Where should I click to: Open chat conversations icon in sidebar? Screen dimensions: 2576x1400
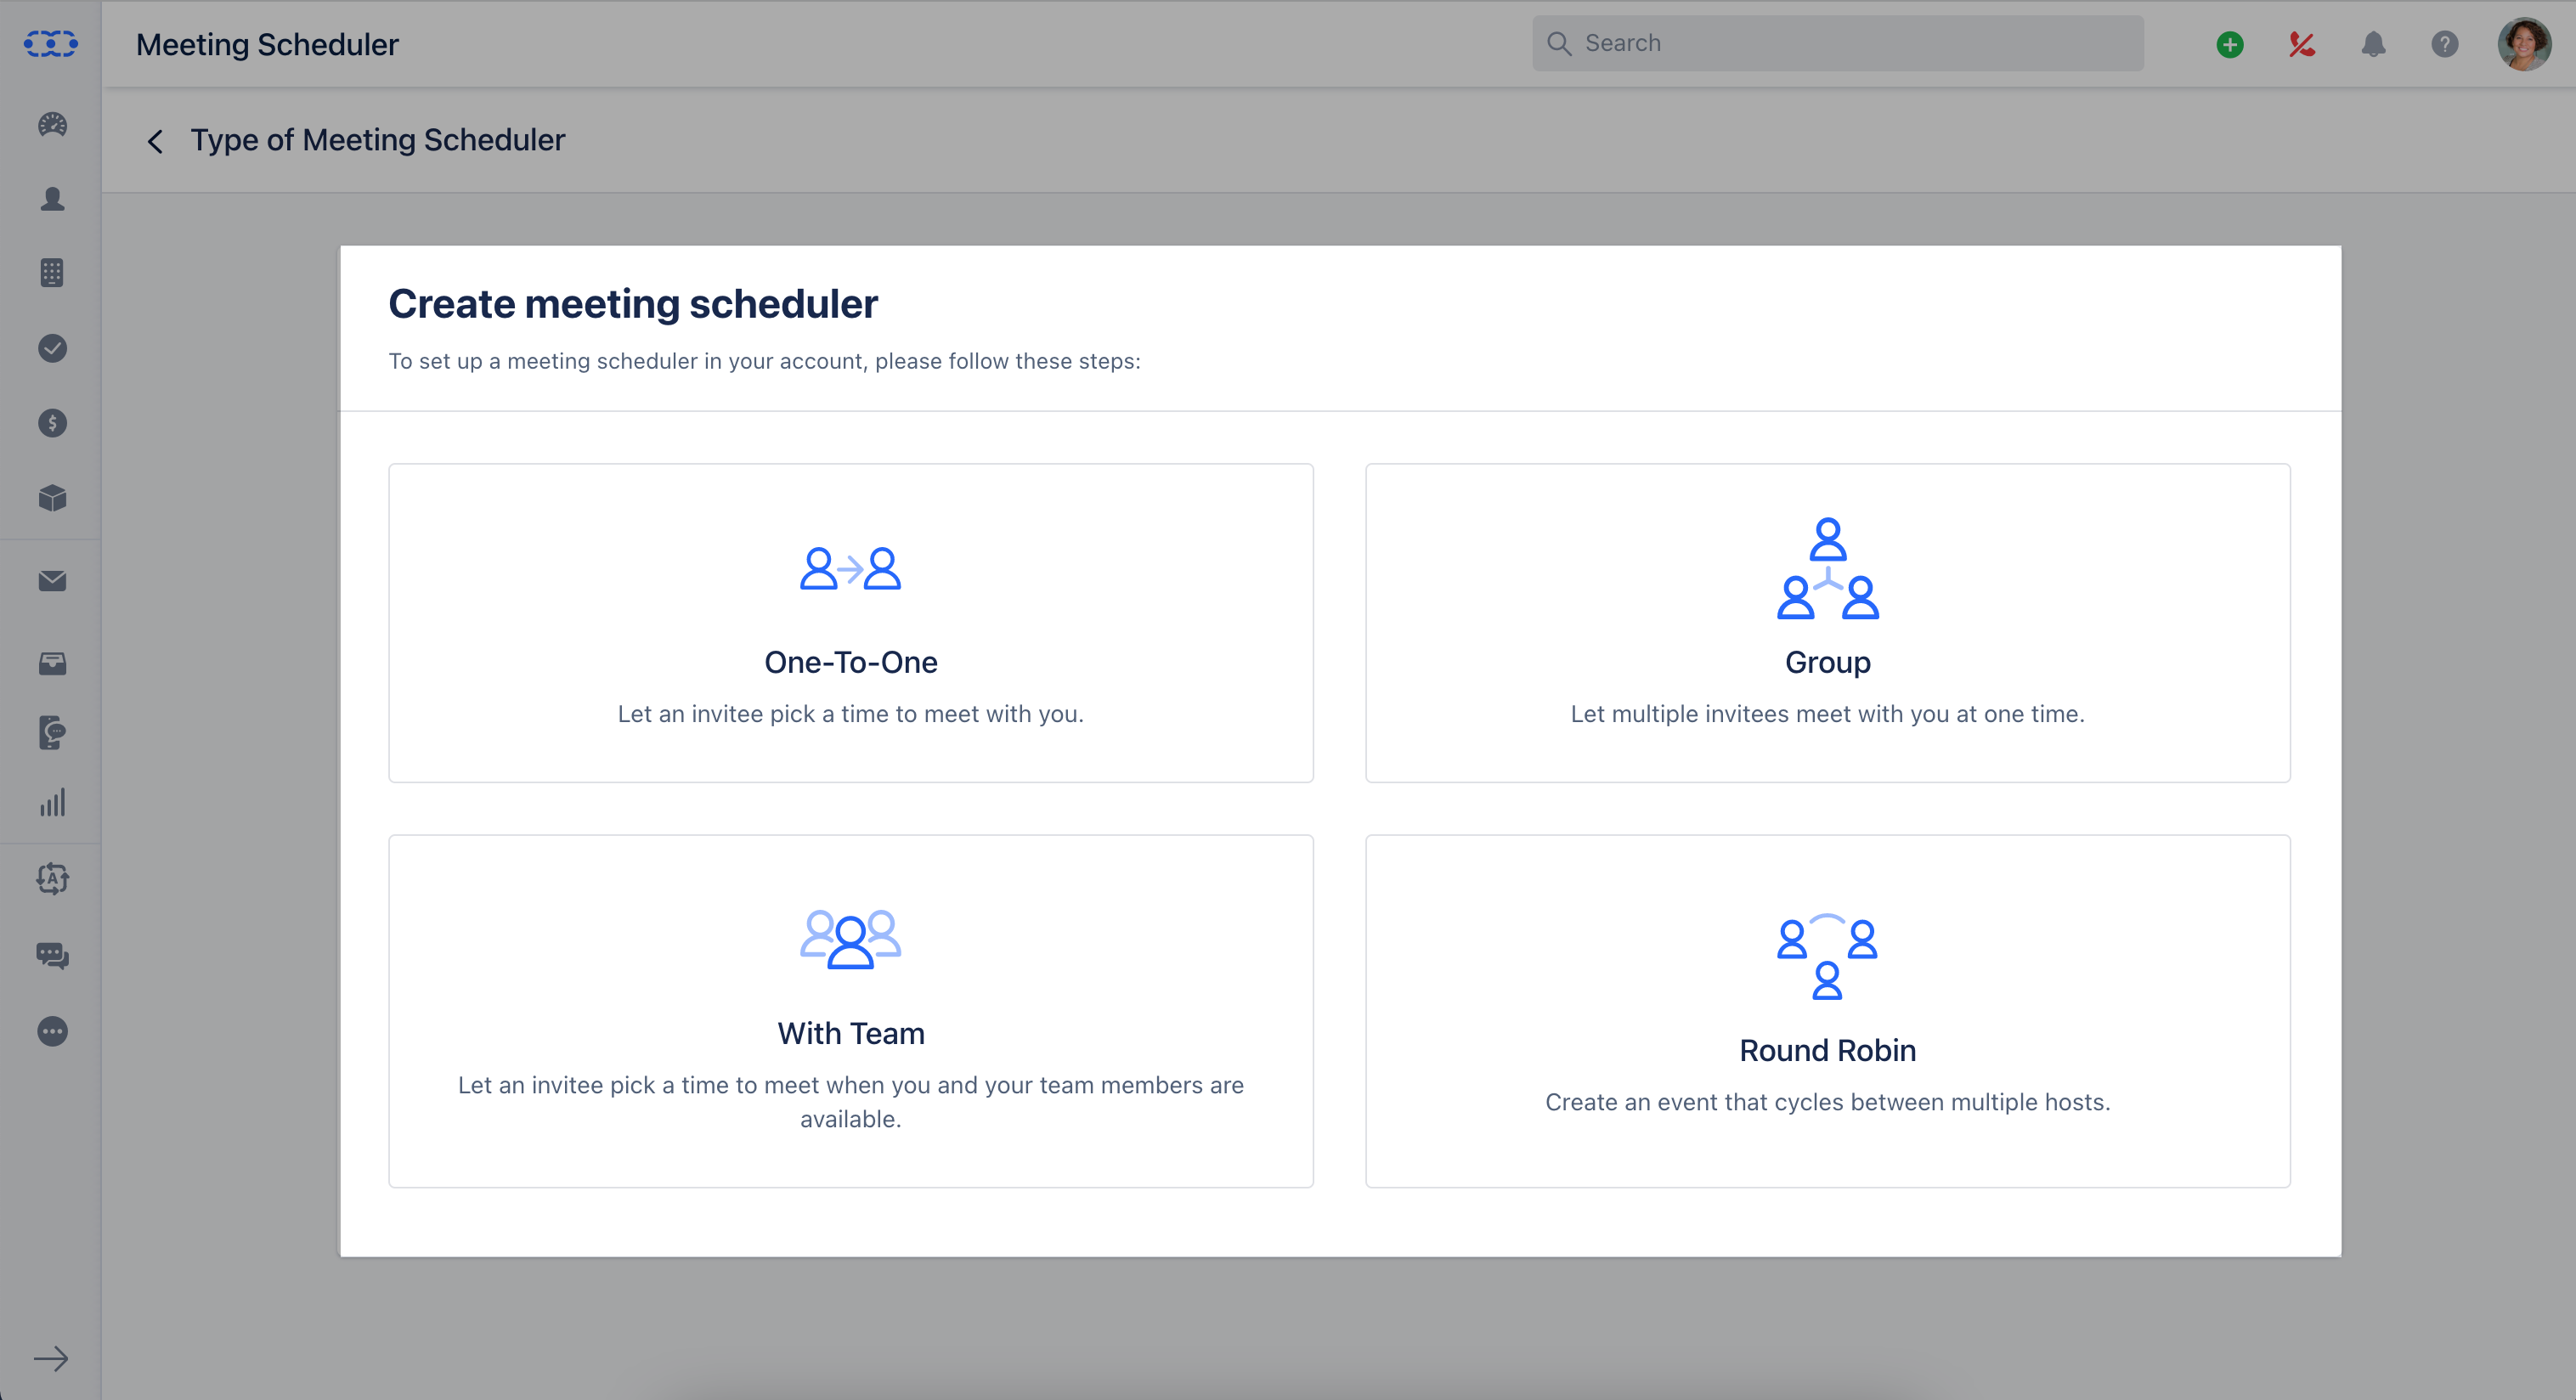click(x=52, y=956)
